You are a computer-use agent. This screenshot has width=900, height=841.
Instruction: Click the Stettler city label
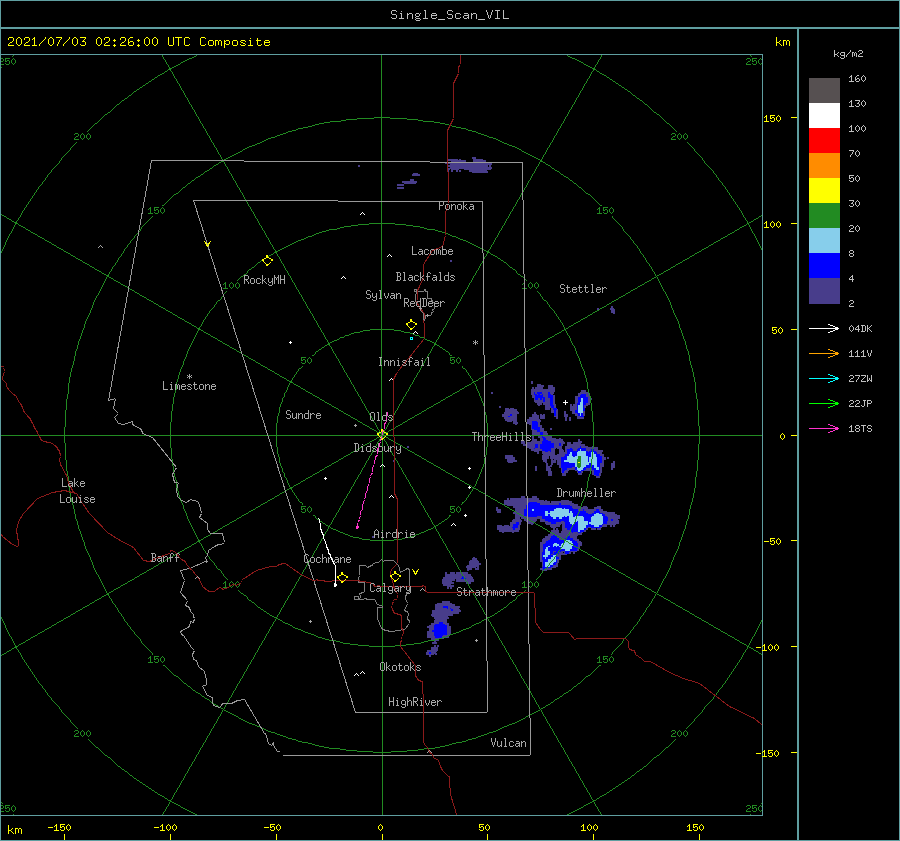[583, 289]
